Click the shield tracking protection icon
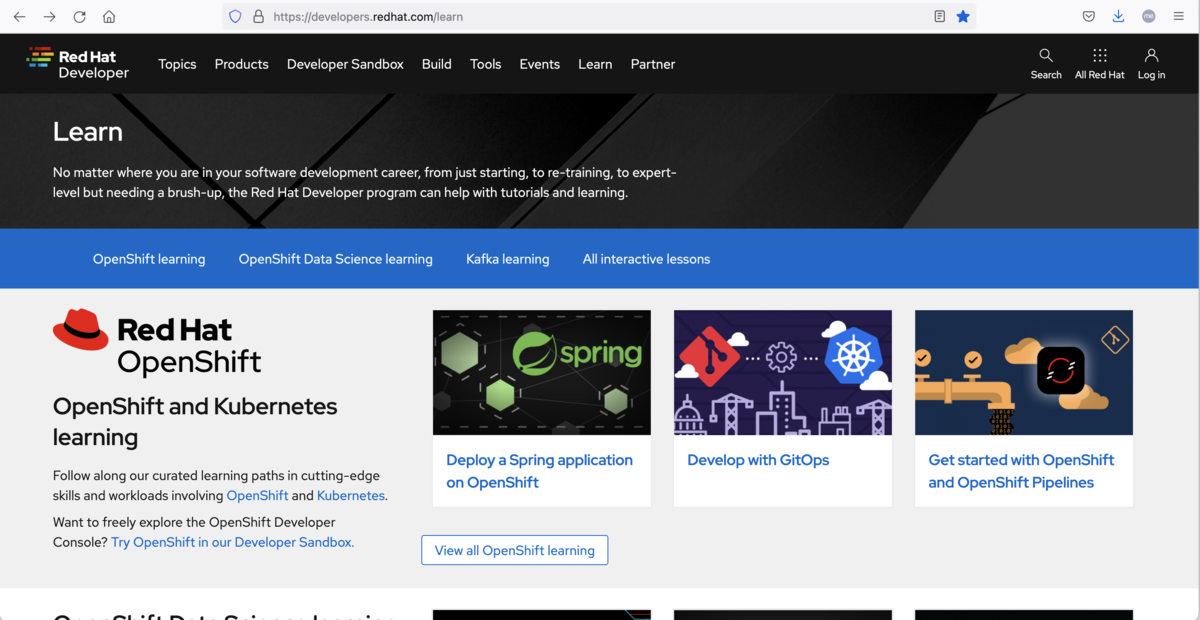Image resolution: width=1200 pixels, height=620 pixels. pos(236,17)
